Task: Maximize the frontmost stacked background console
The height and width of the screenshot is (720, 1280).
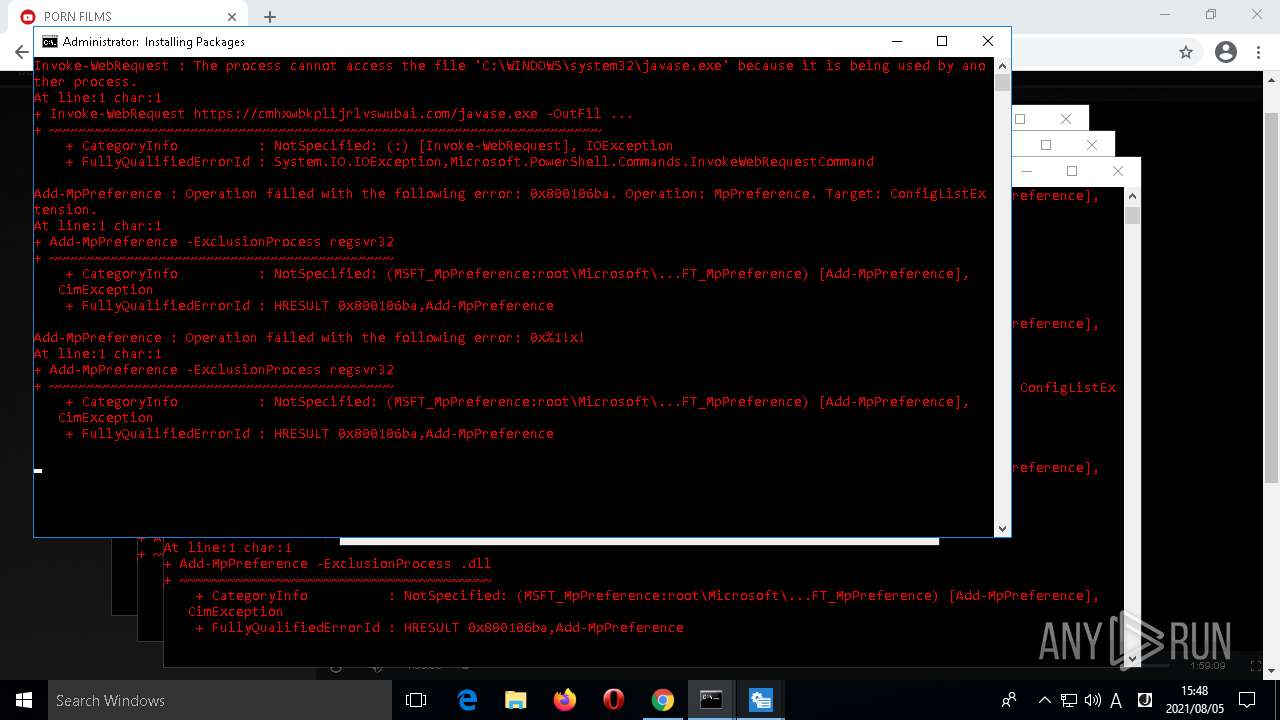Action: tap(1072, 171)
